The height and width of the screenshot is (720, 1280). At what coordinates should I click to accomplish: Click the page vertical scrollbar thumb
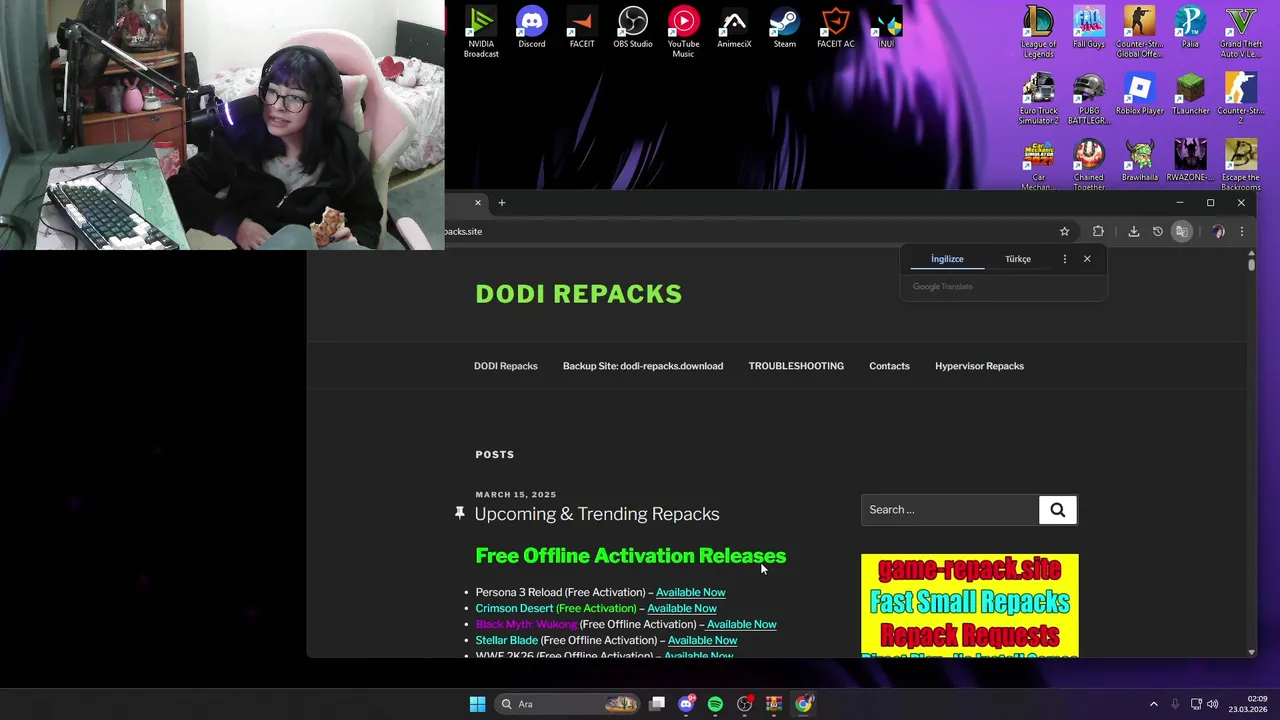pos(1251,265)
